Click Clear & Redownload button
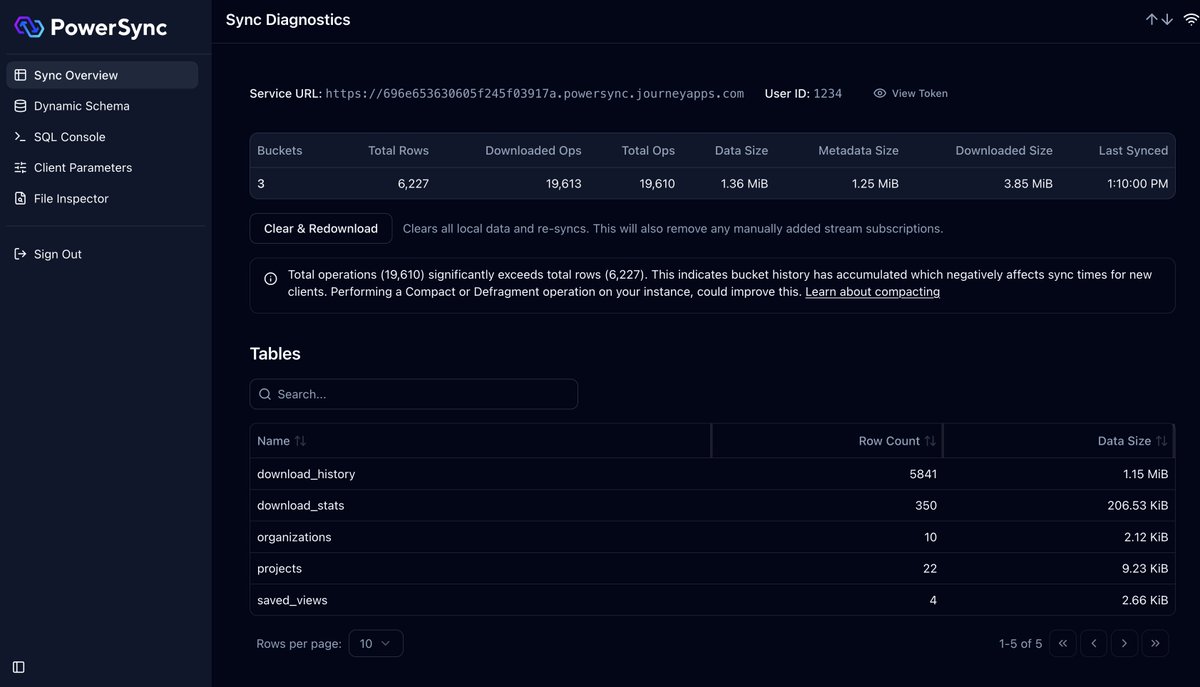Image resolution: width=1200 pixels, height=687 pixels. (x=321, y=228)
